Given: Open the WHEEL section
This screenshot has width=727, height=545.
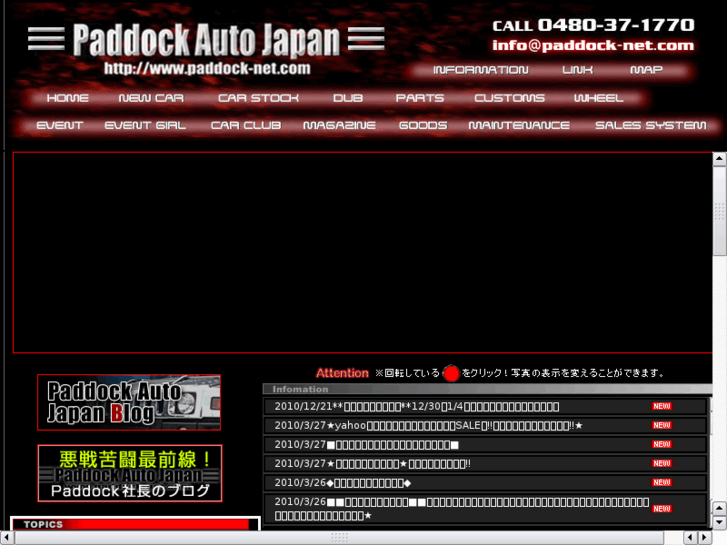Looking at the screenshot, I should pos(599,98).
